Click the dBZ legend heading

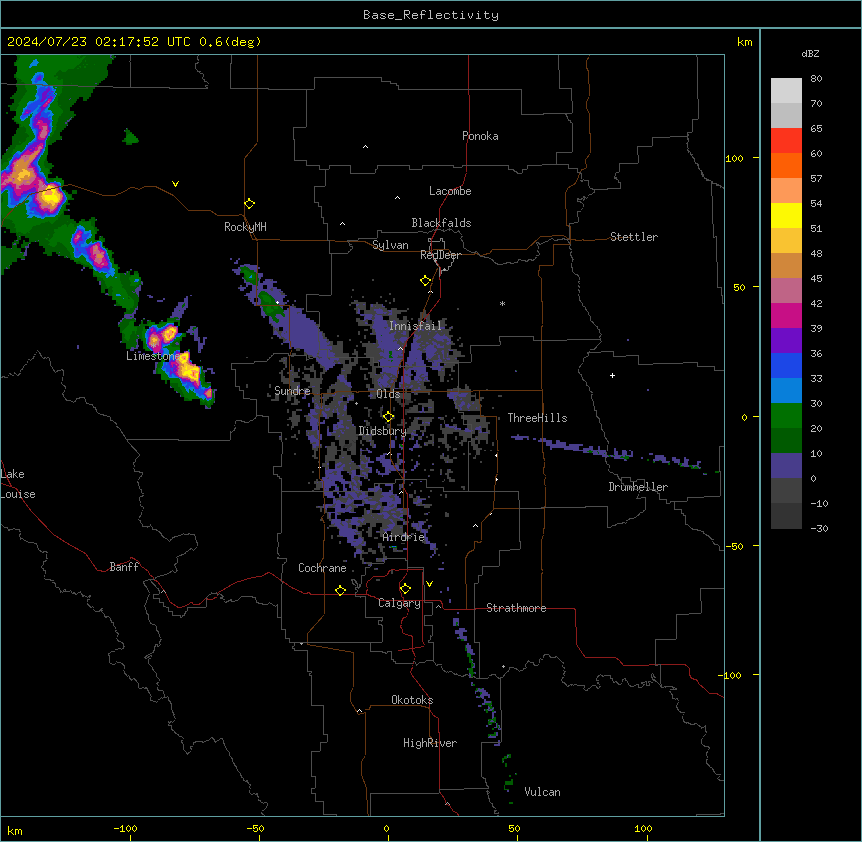pyautogui.click(x=810, y=53)
